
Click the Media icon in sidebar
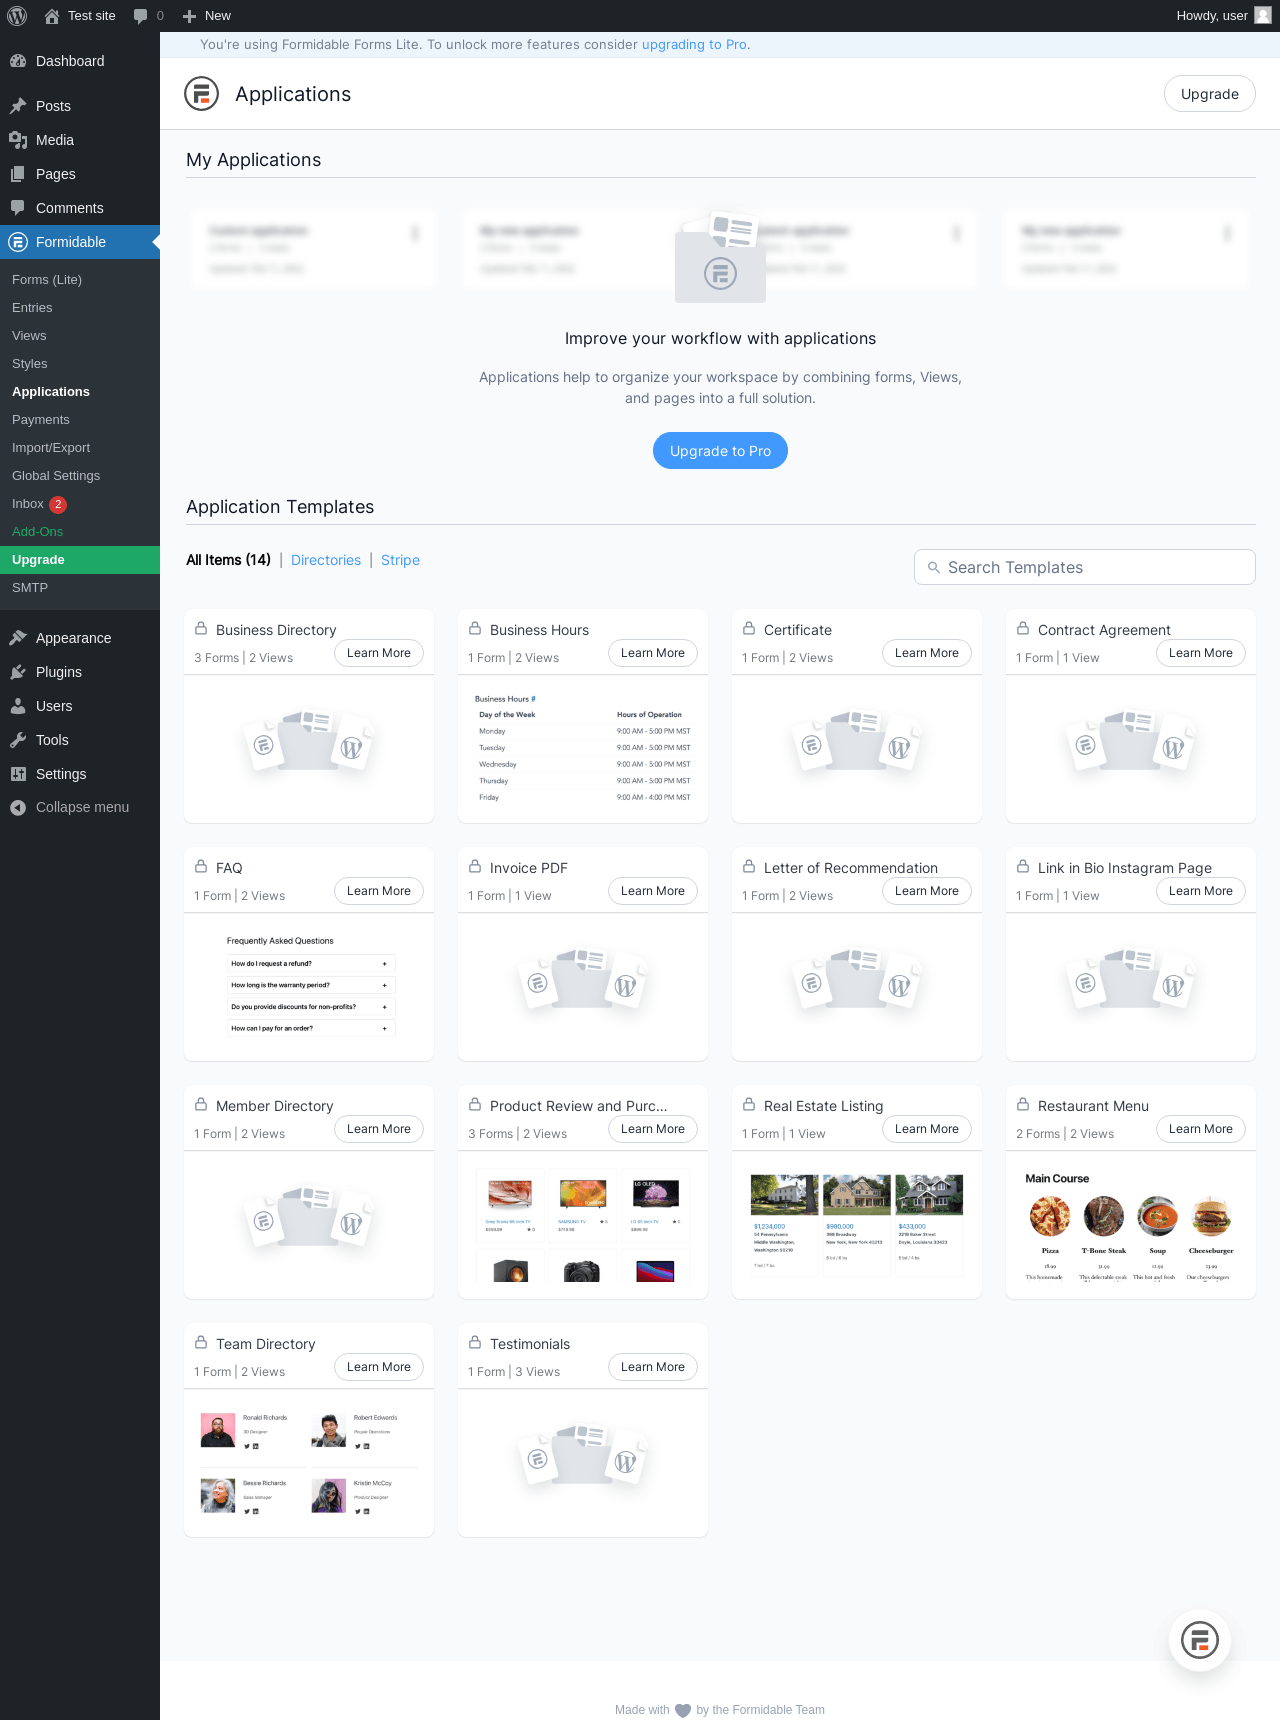click(18, 140)
